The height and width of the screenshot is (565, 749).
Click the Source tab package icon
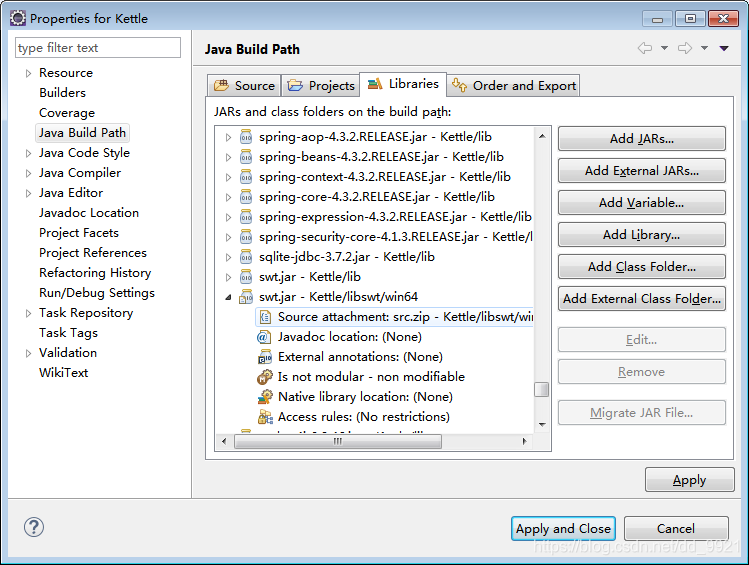[x=222, y=85]
